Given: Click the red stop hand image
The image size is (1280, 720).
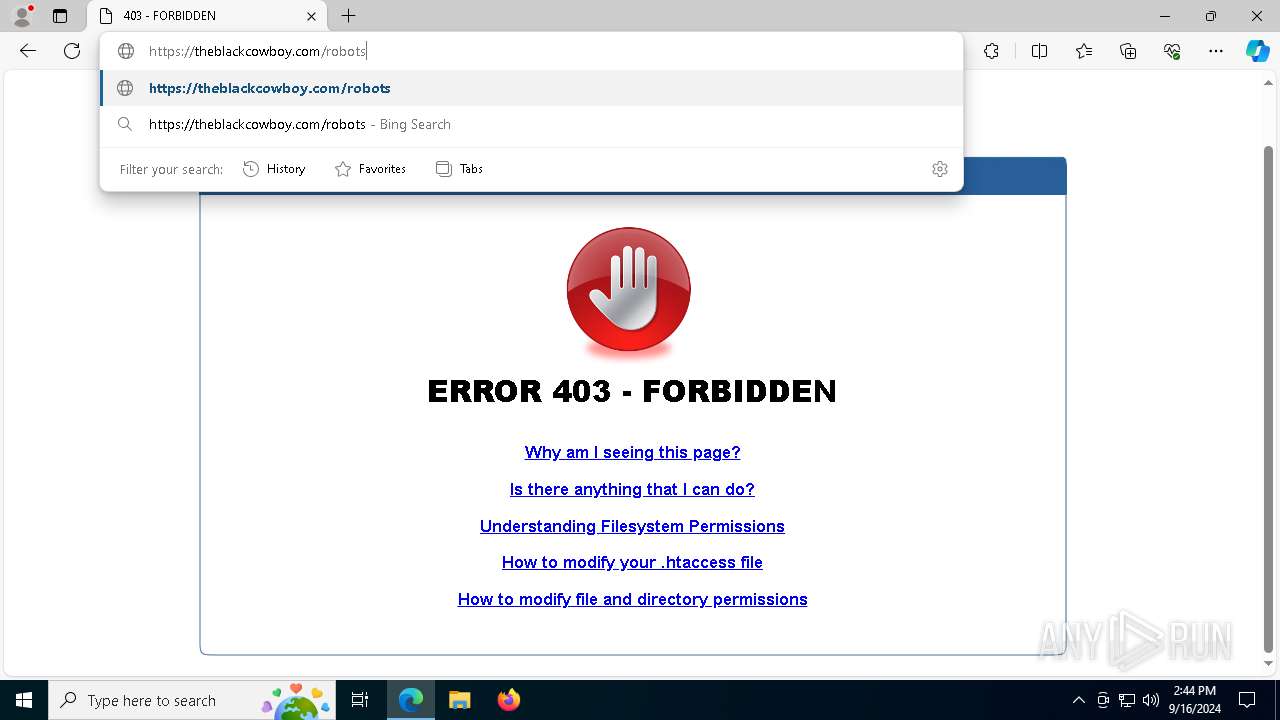Looking at the screenshot, I should [629, 290].
